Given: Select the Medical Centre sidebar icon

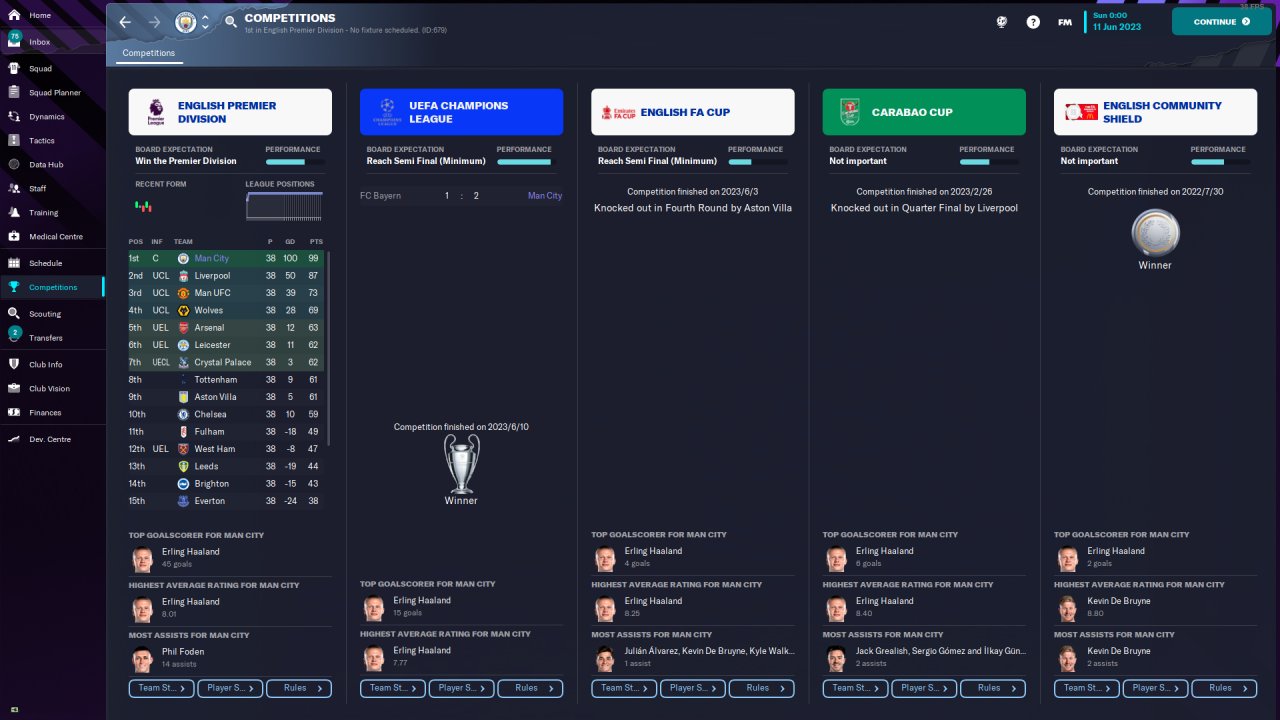Looking at the screenshot, I should point(14,236).
